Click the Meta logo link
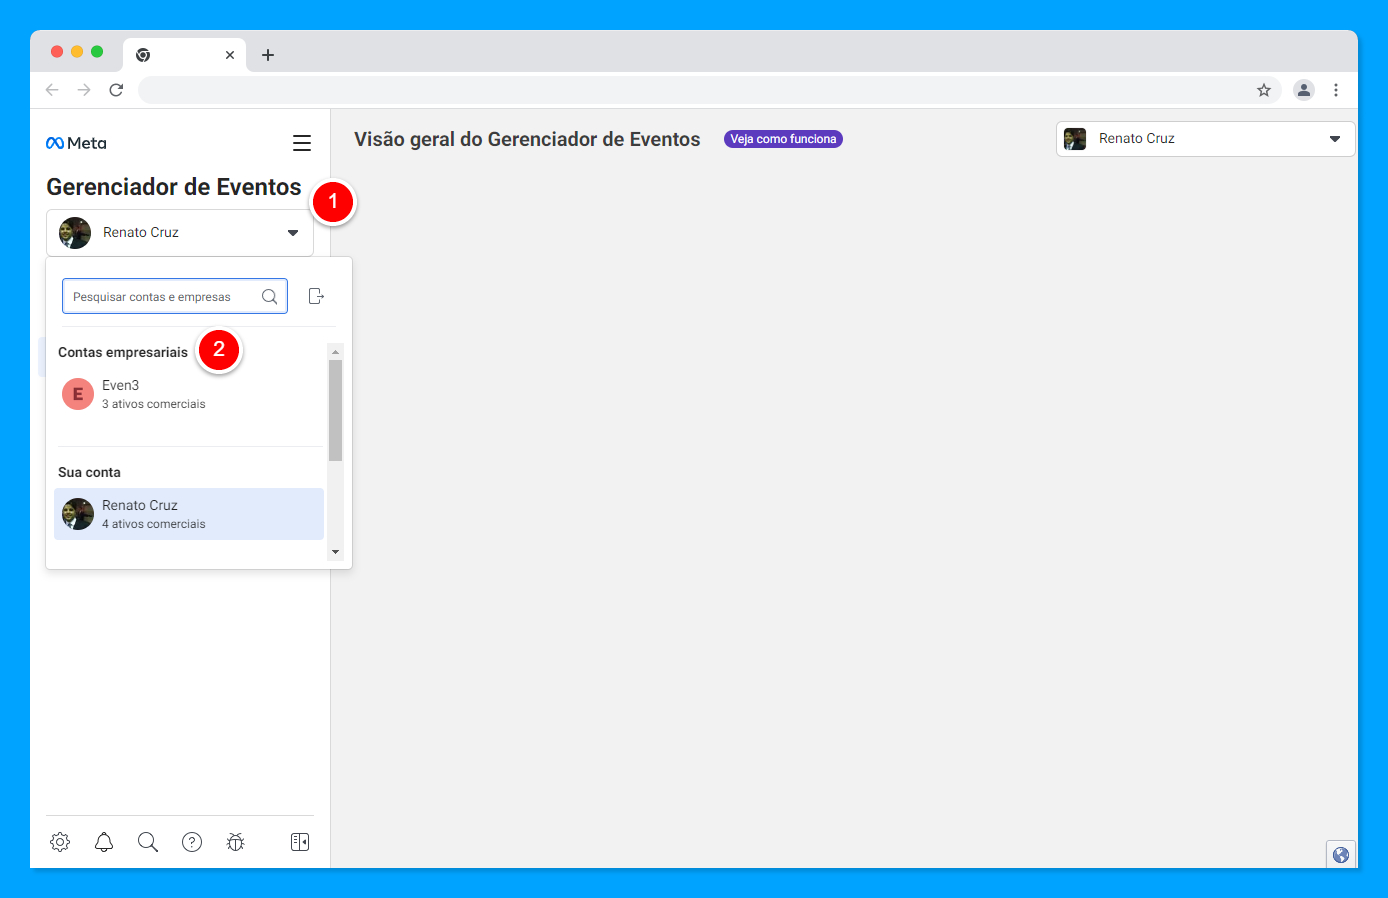Screen dimensions: 1388x898 76,143
